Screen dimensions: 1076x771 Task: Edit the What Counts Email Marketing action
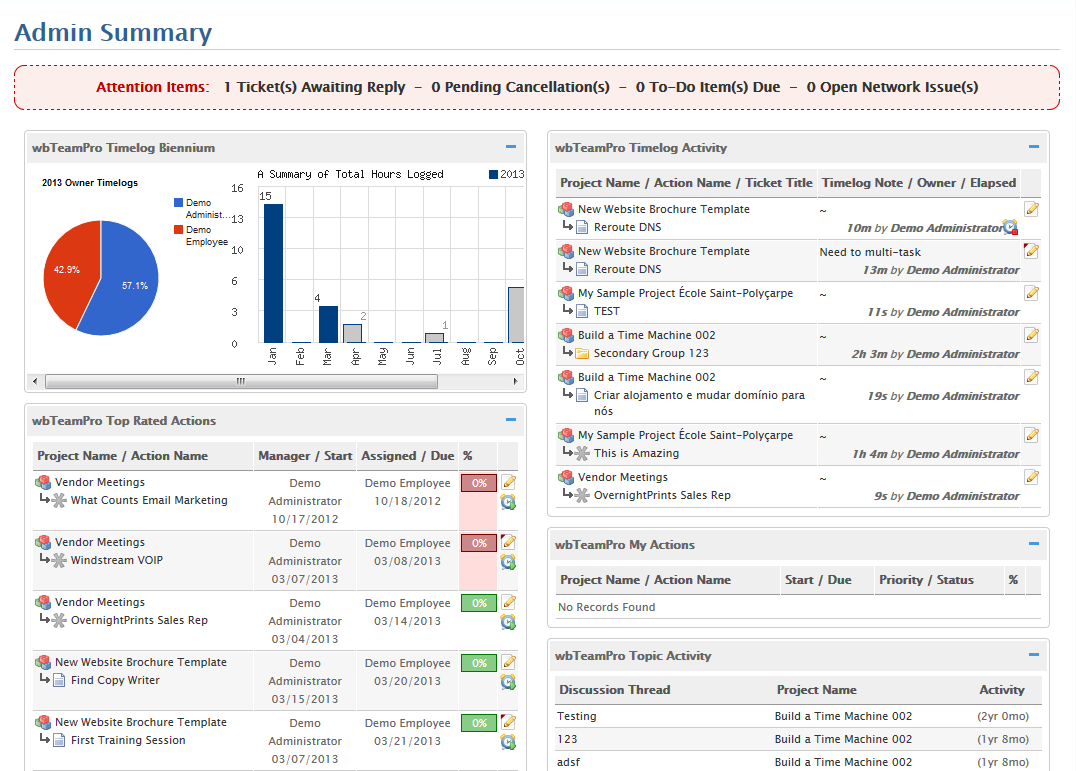[509, 482]
